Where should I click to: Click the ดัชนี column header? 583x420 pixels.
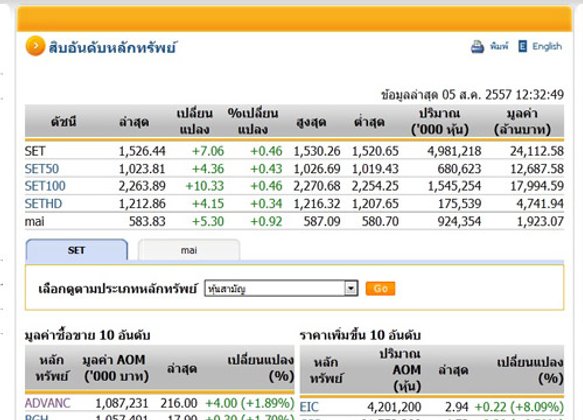point(64,122)
